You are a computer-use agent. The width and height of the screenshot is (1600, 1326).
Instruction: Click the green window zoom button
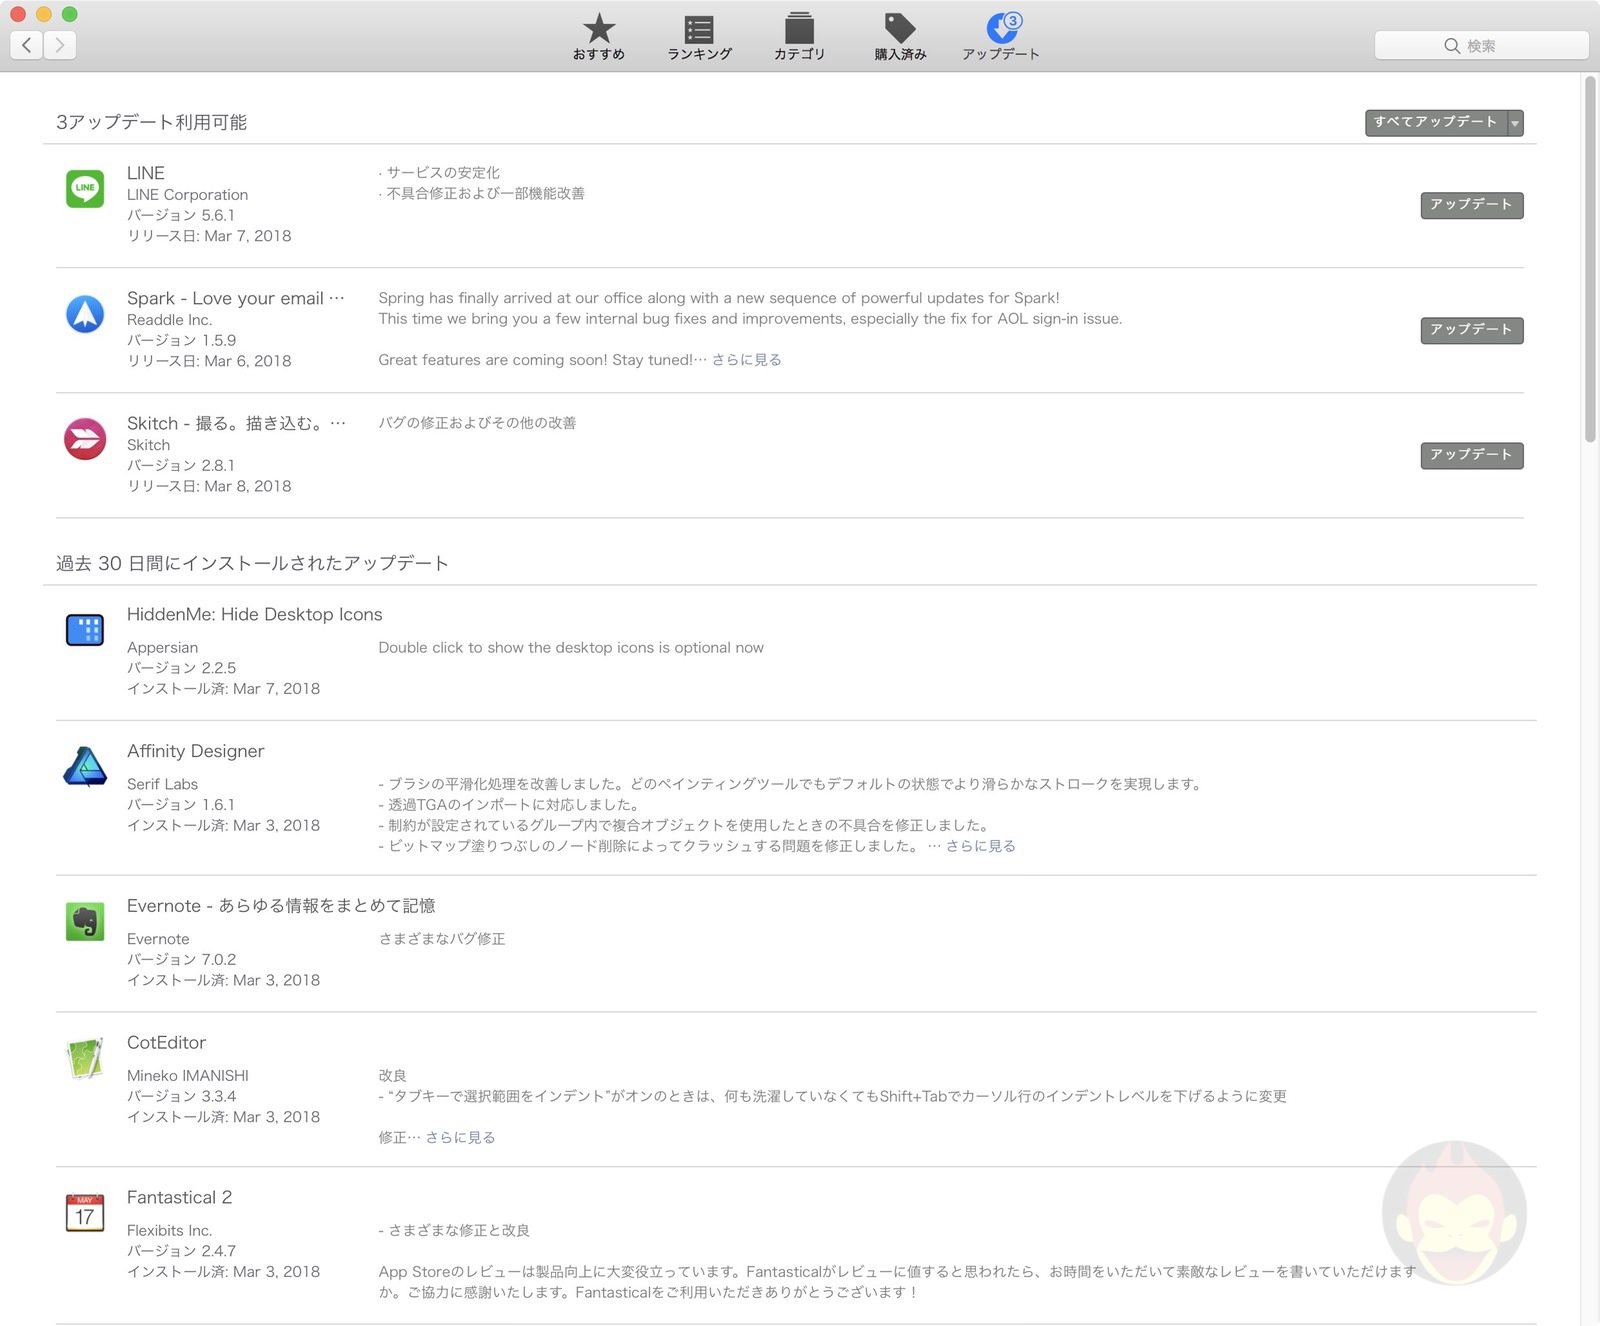(69, 14)
